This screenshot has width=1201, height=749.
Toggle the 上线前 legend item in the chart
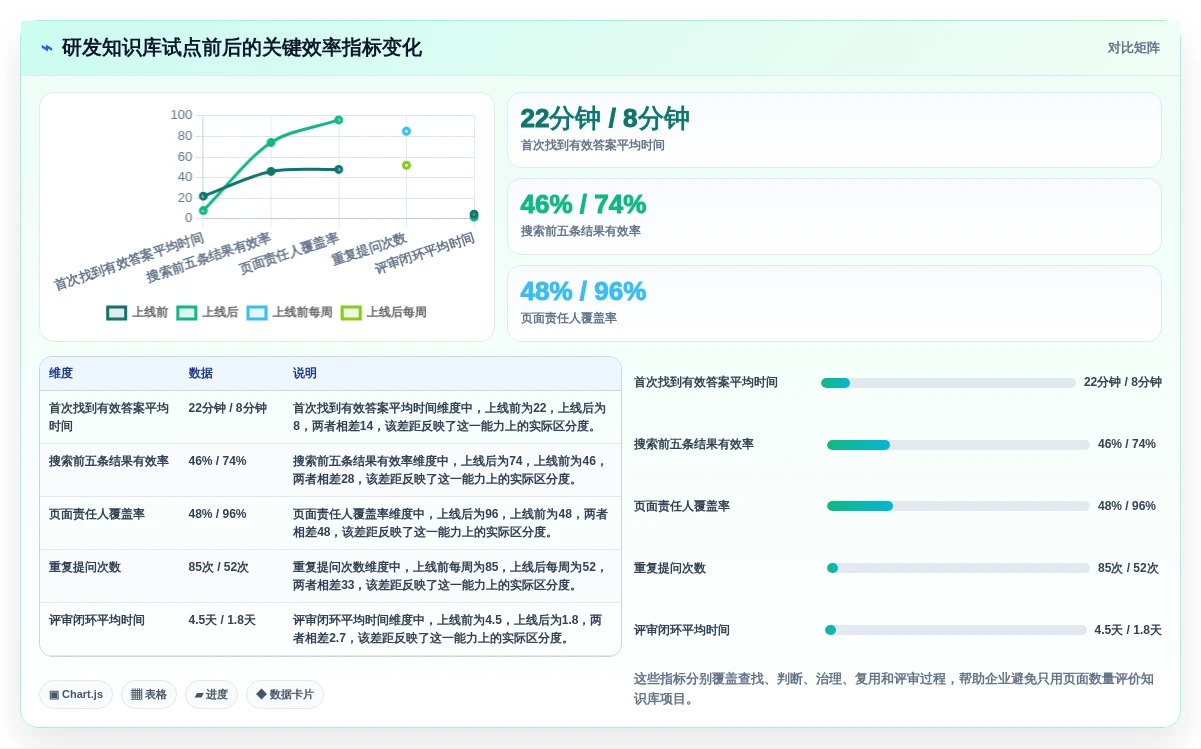pyautogui.click(x=138, y=312)
